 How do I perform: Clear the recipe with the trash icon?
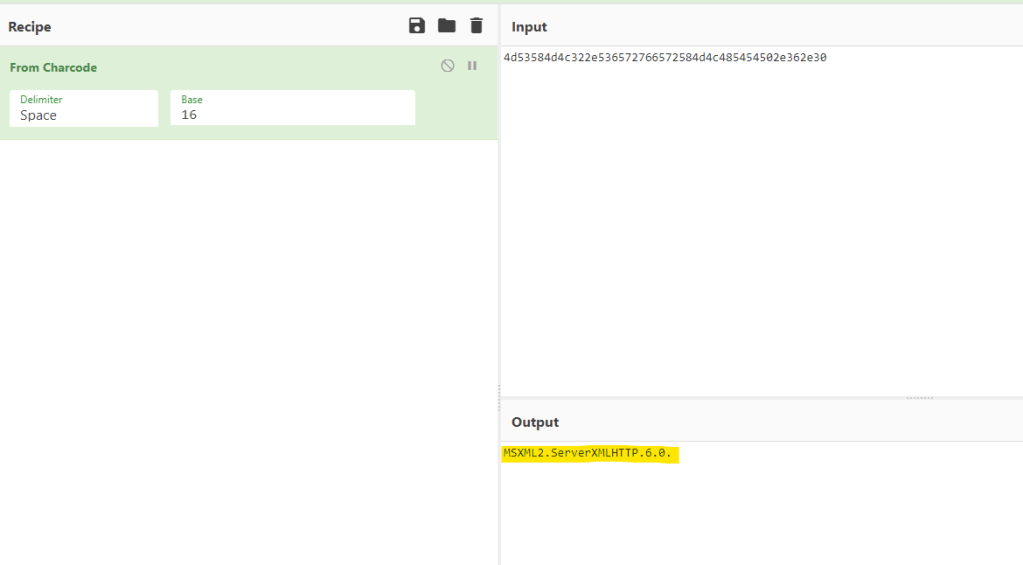[476, 26]
